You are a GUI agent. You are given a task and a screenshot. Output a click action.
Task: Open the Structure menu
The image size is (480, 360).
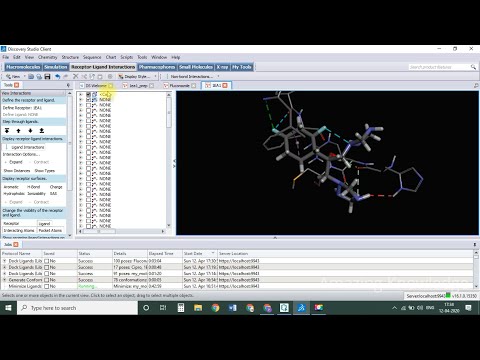point(70,57)
